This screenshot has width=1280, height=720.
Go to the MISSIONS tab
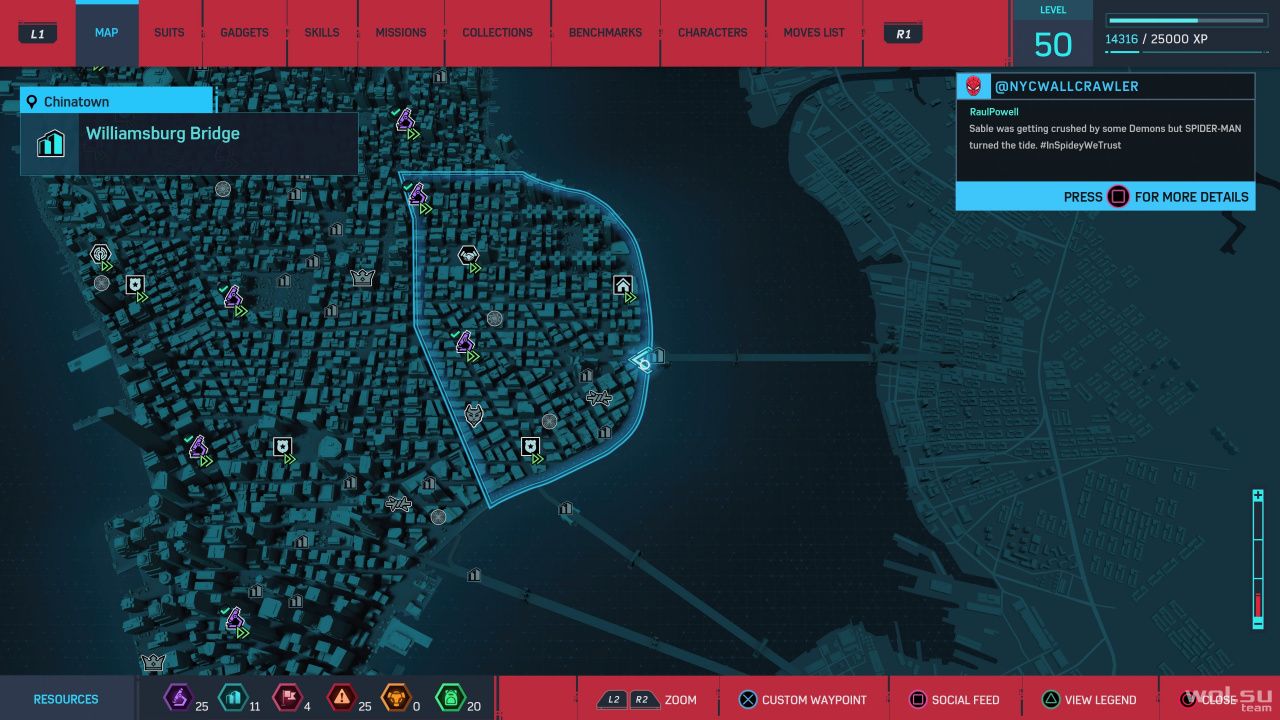pyautogui.click(x=401, y=33)
